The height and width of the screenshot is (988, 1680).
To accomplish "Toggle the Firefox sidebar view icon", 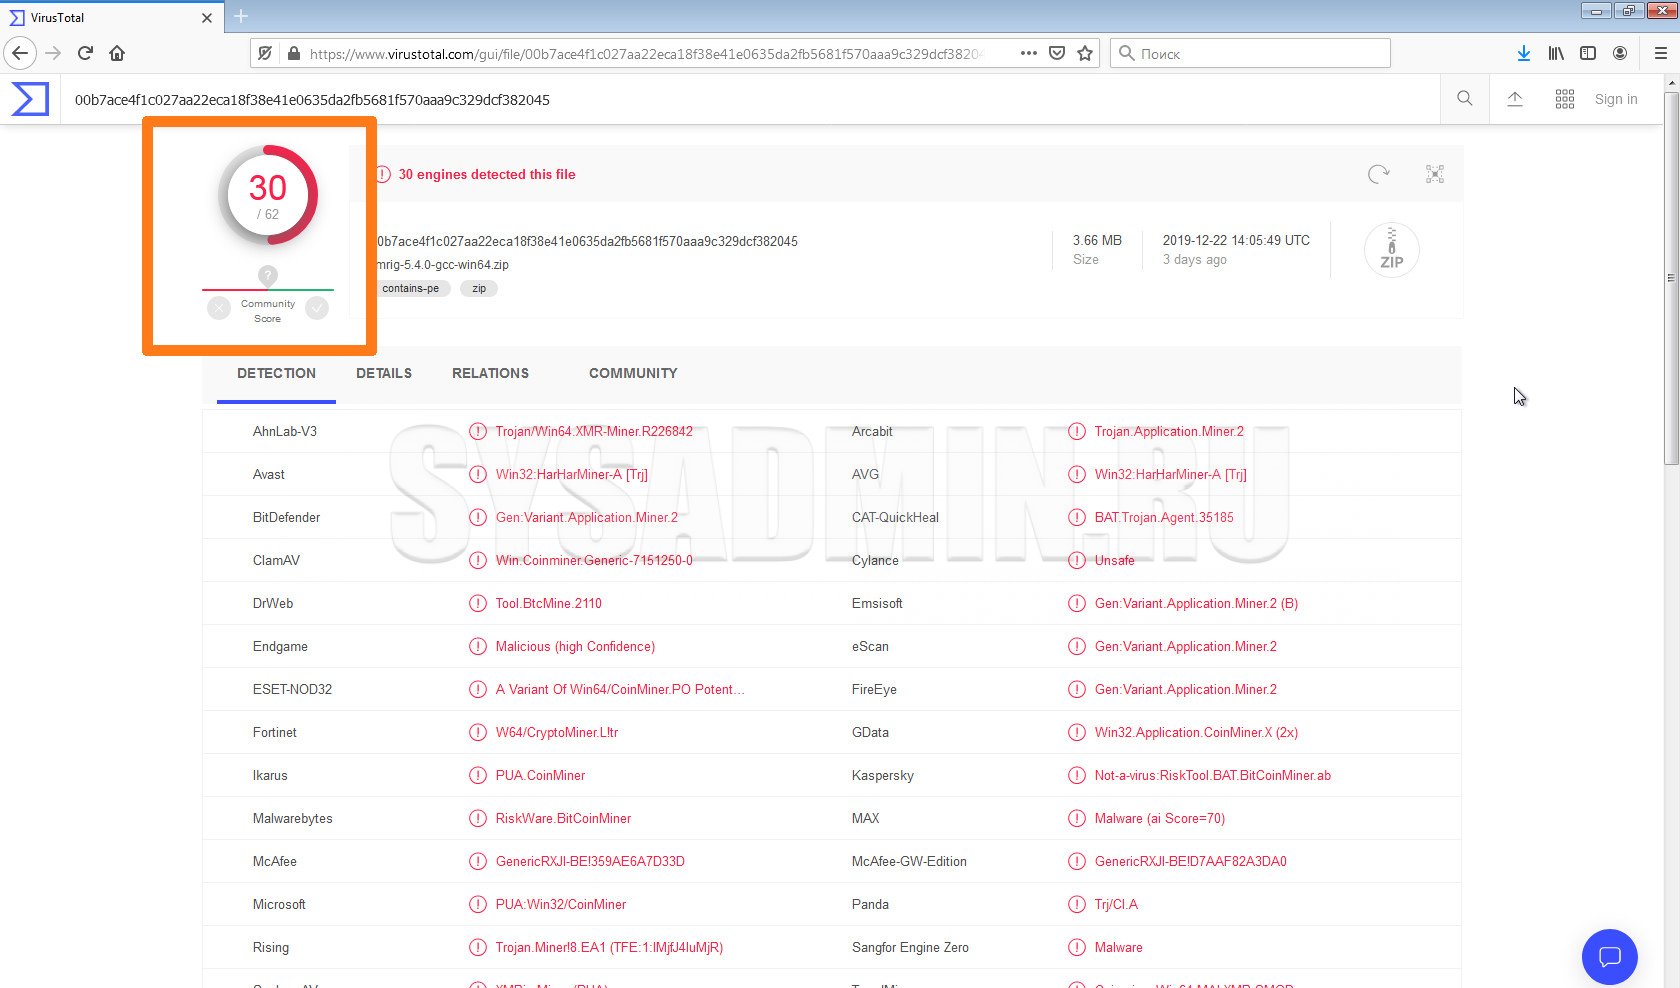I will (1588, 53).
